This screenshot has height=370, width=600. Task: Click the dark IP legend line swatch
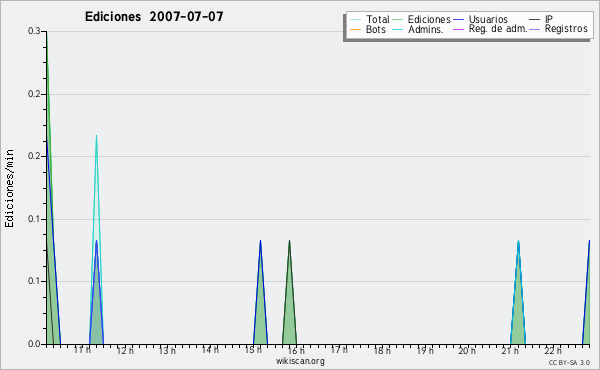[x=535, y=20]
